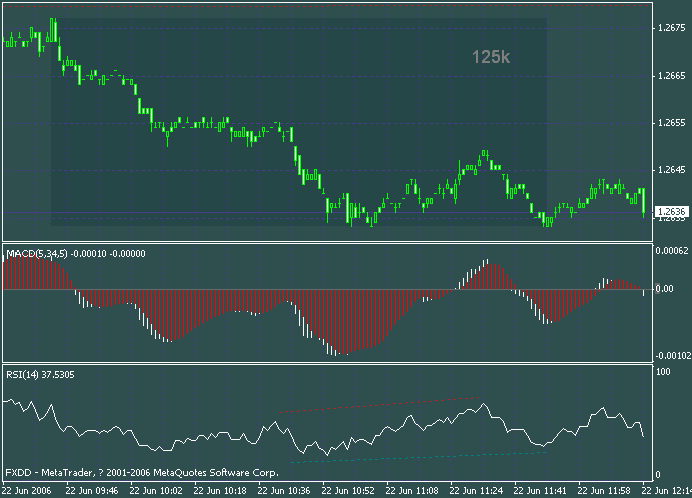Click the 22 Jun 11:58 time label
The image size is (692, 498).
click(604, 491)
